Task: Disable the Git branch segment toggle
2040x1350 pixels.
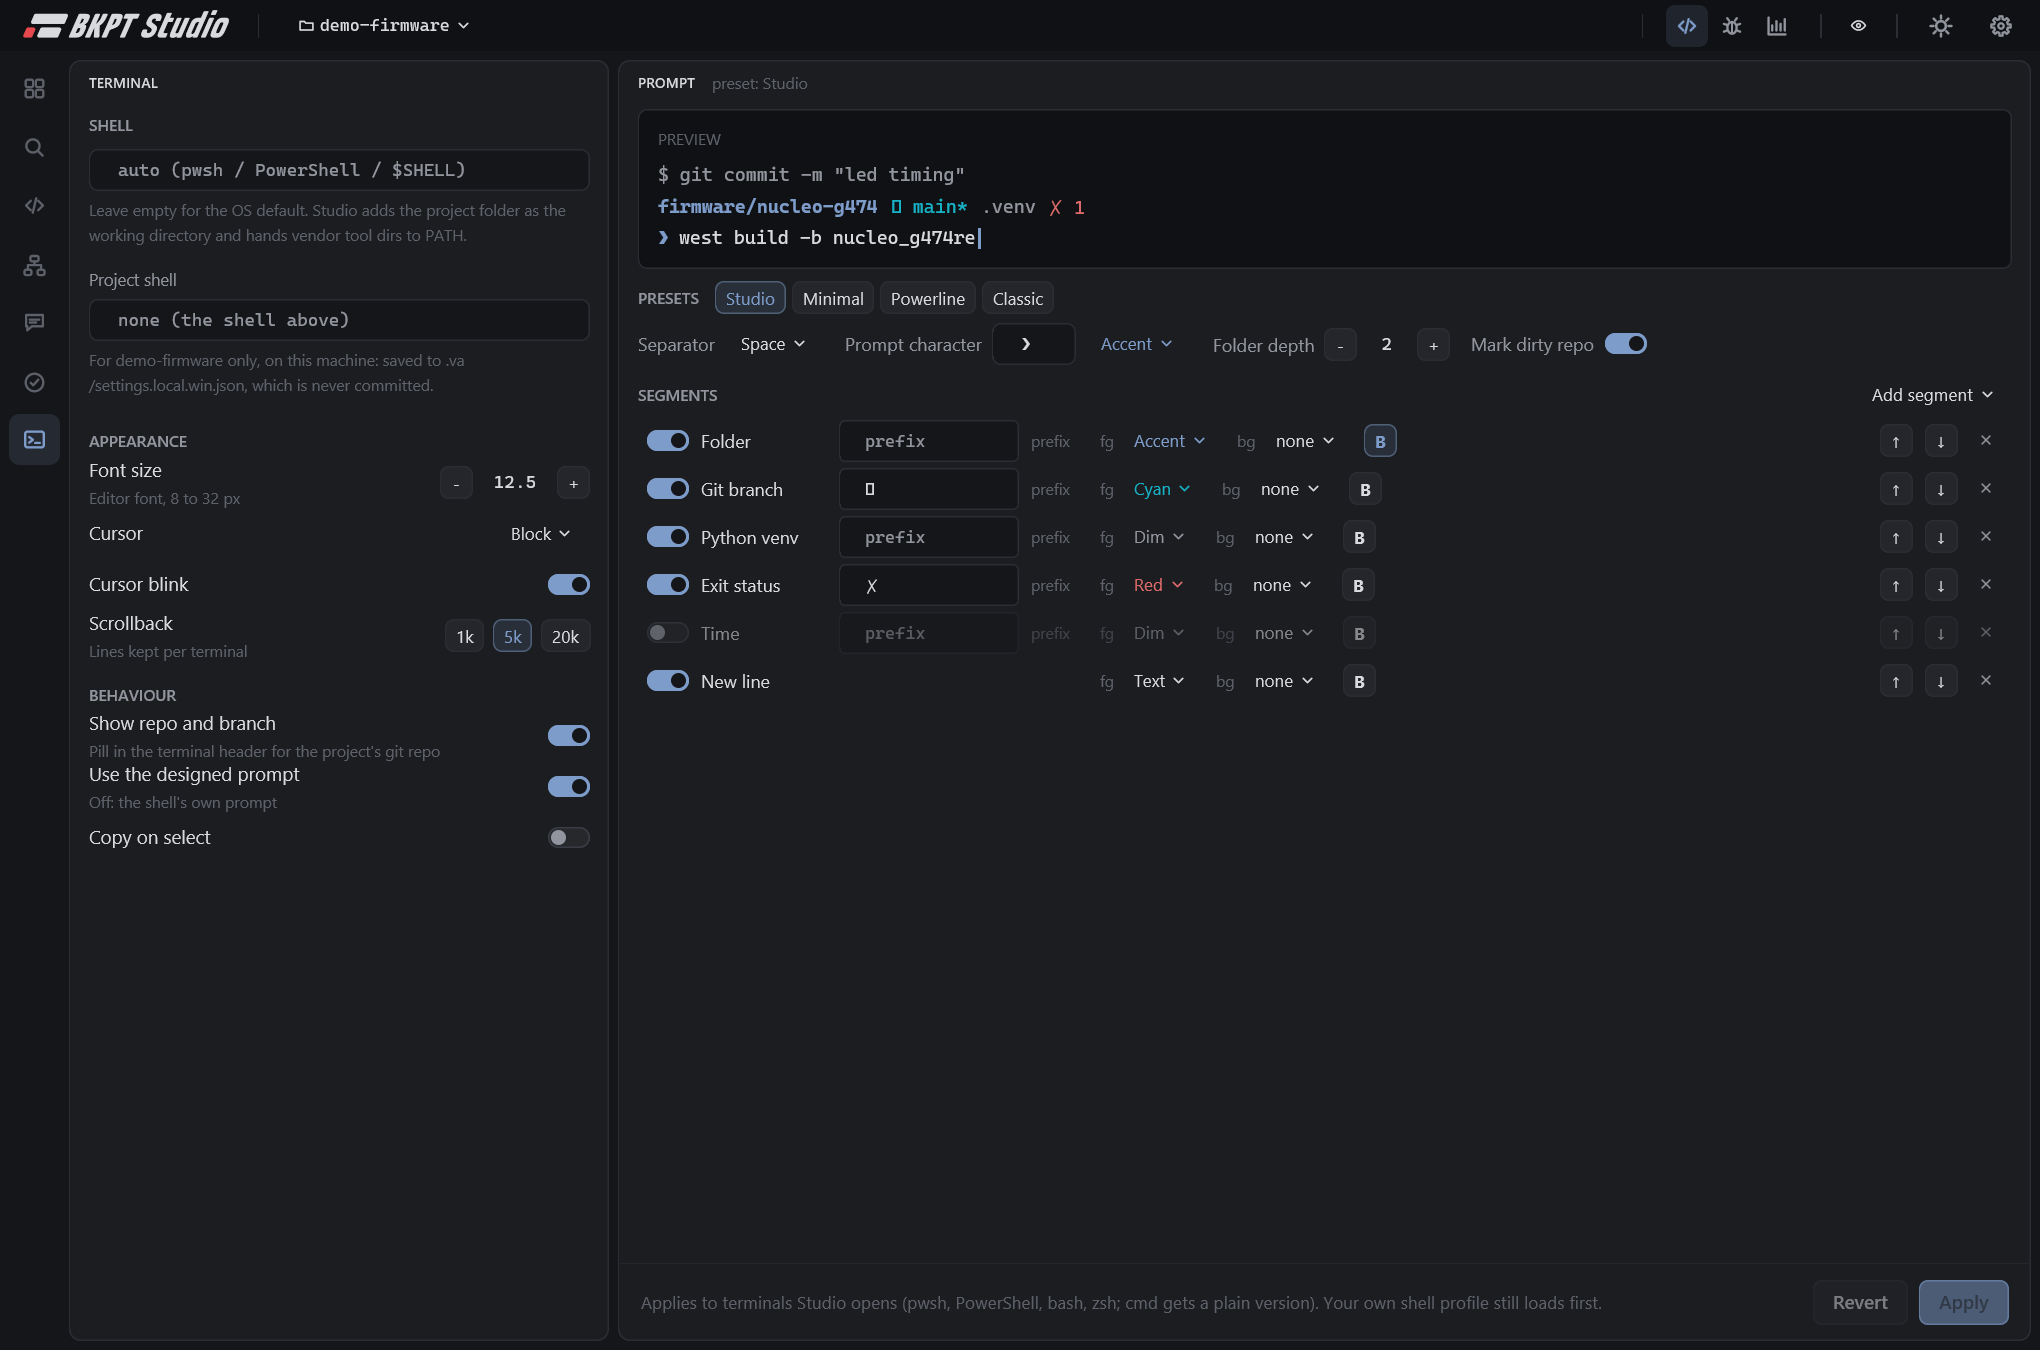Action: (668, 489)
